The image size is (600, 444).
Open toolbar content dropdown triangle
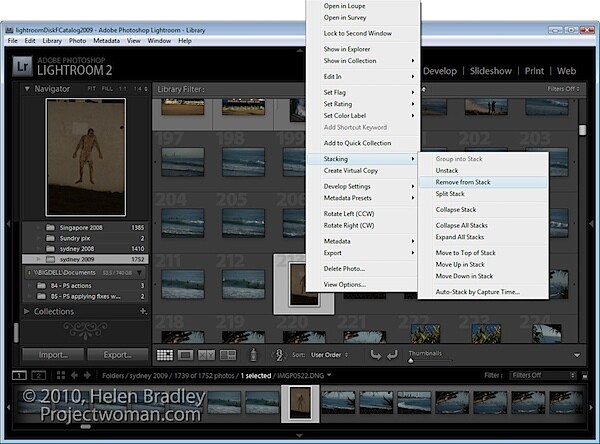click(577, 355)
